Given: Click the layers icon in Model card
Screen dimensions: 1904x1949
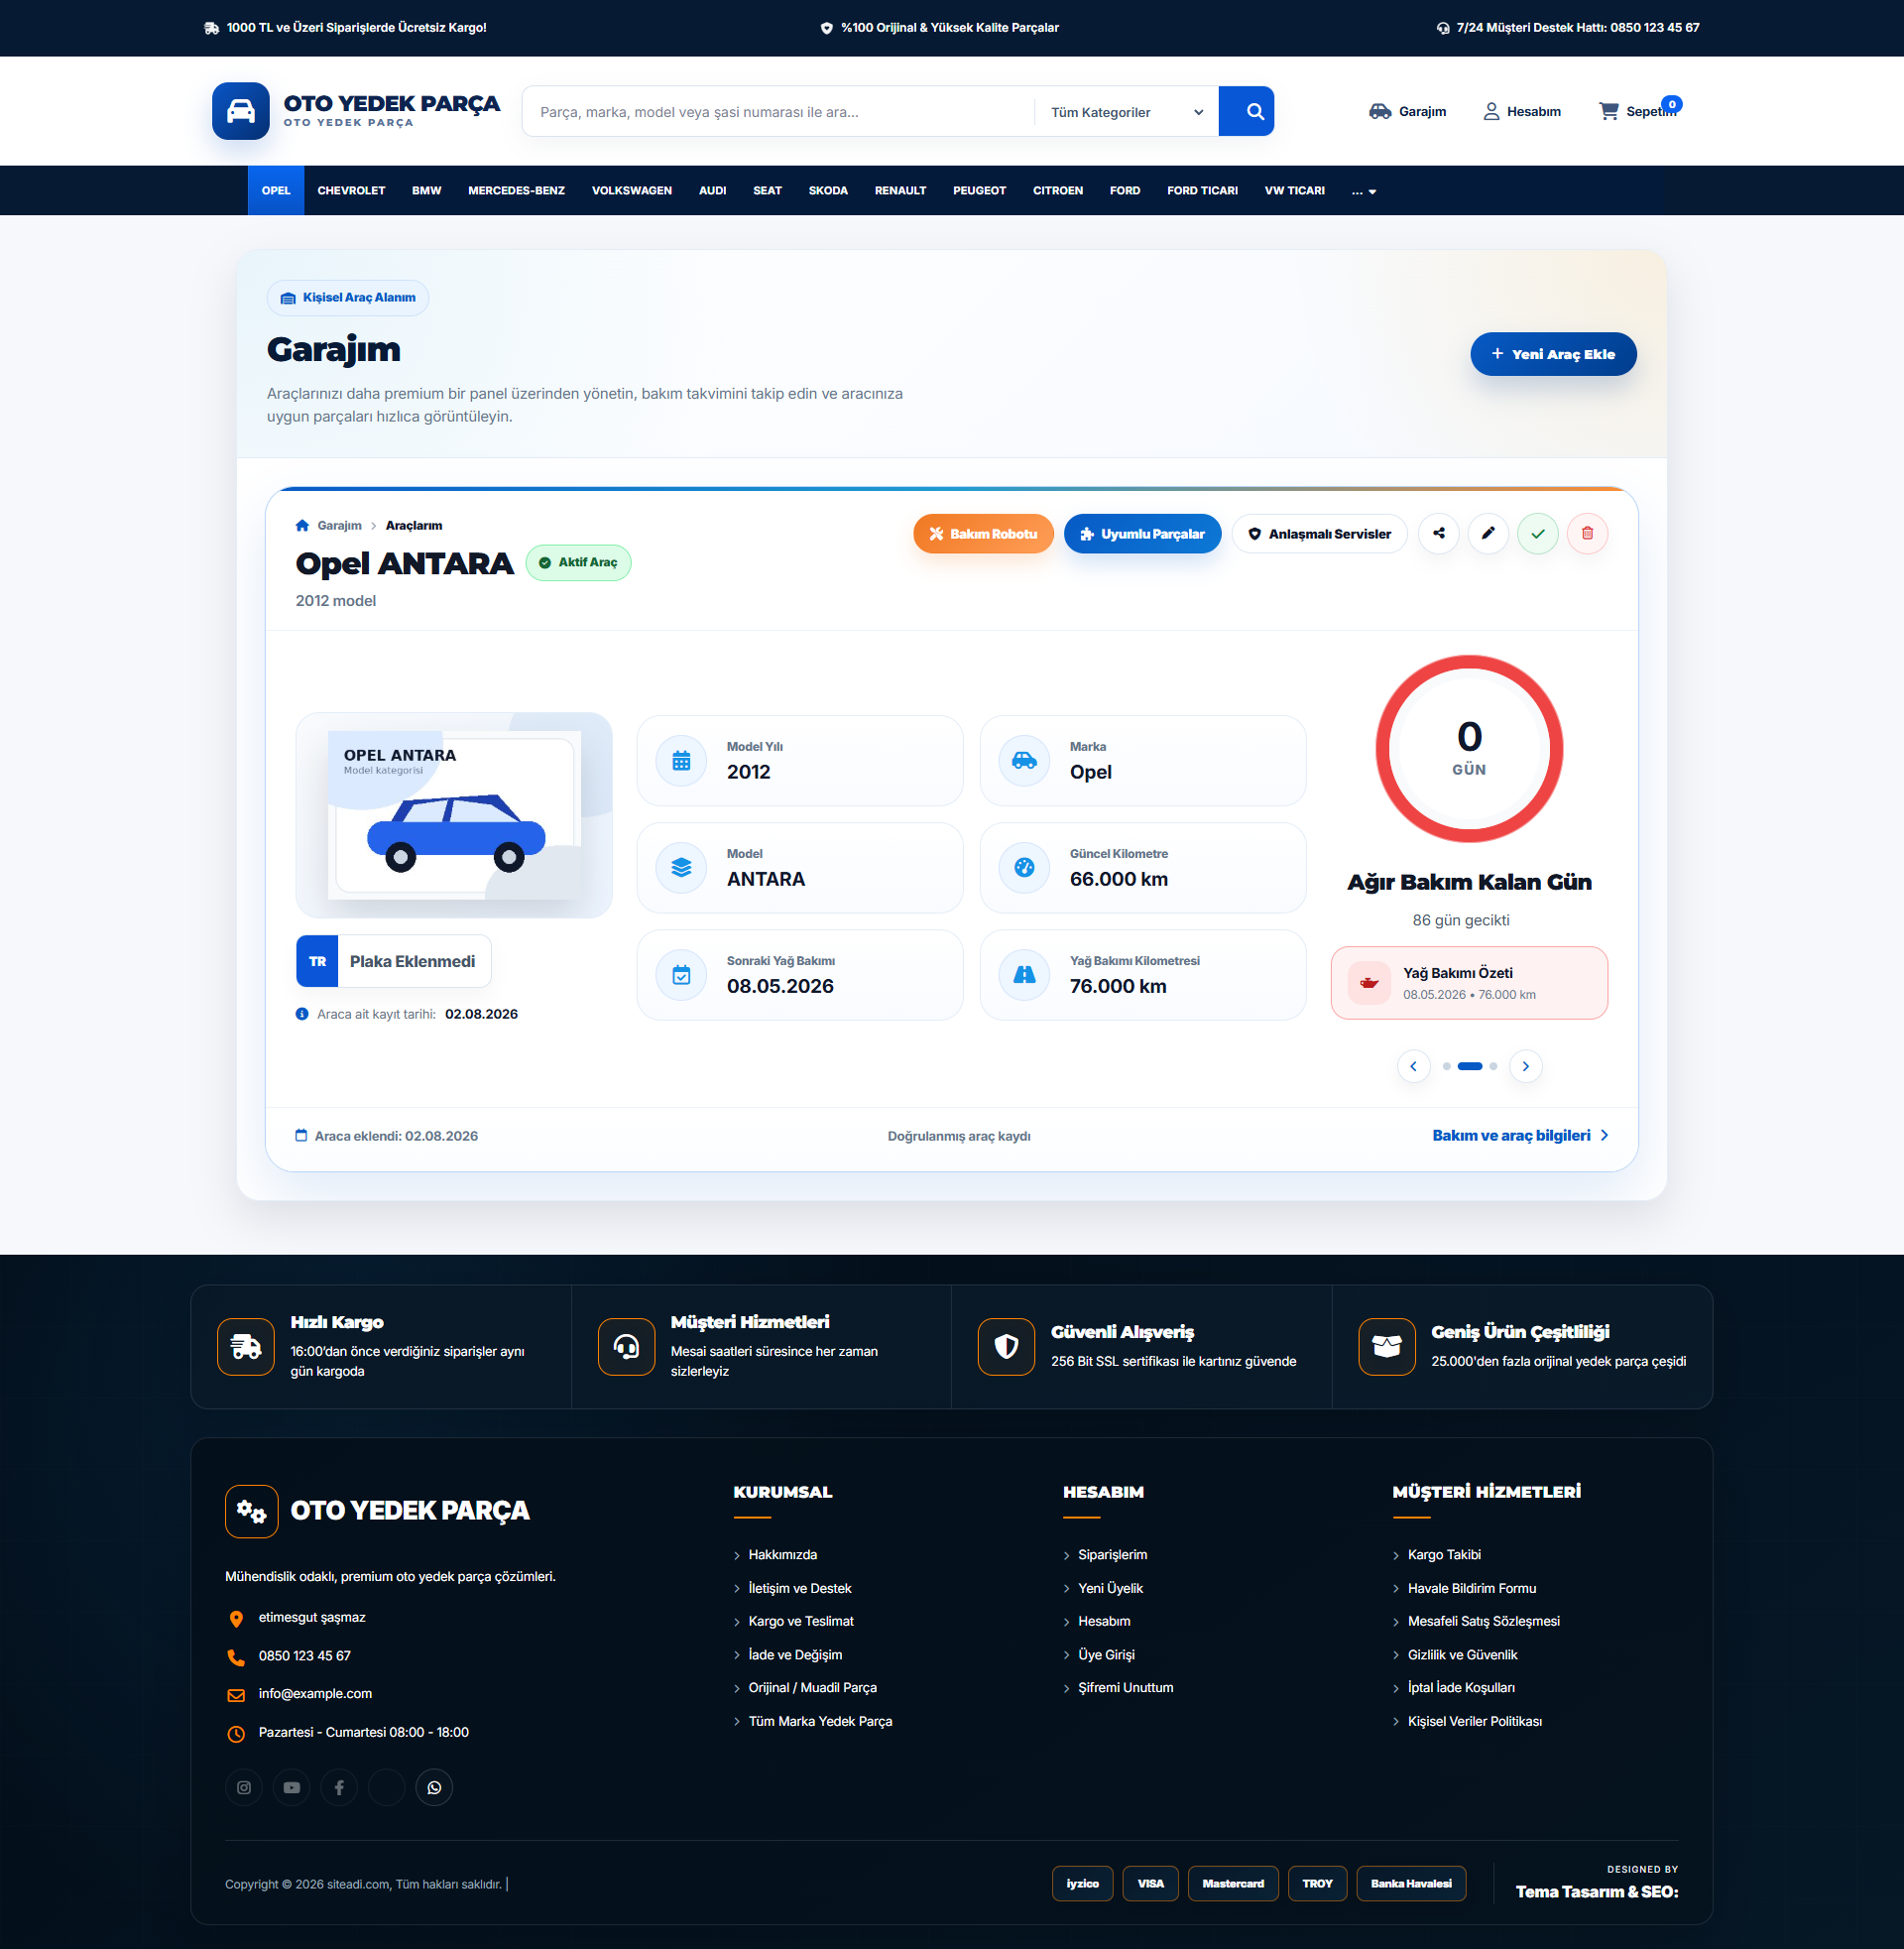Looking at the screenshot, I should (x=681, y=868).
